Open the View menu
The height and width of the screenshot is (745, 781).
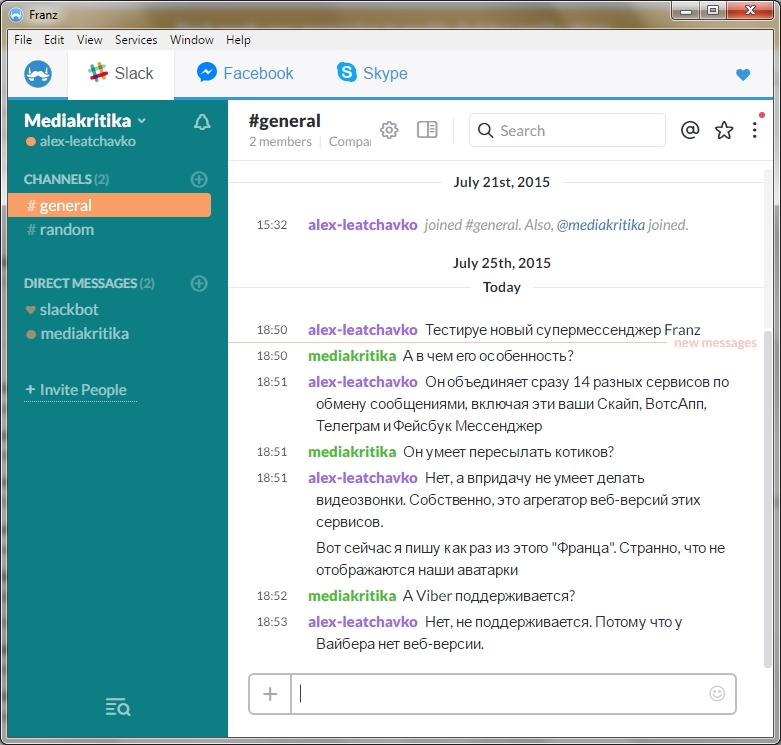point(90,40)
